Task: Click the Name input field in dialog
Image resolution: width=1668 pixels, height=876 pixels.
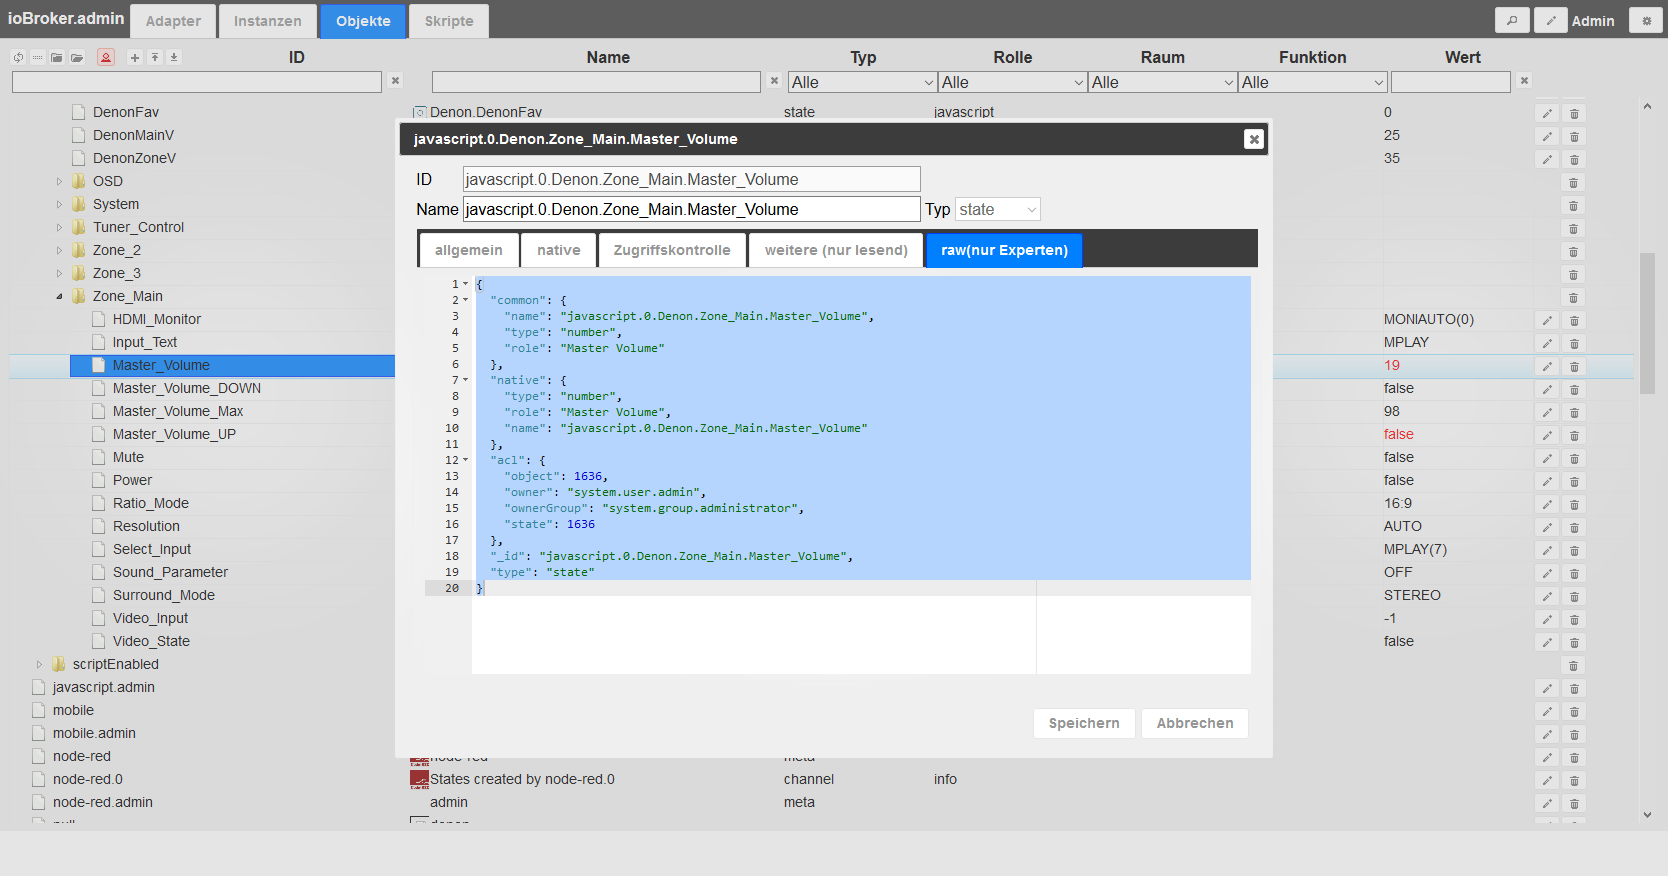Action: click(x=691, y=209)
